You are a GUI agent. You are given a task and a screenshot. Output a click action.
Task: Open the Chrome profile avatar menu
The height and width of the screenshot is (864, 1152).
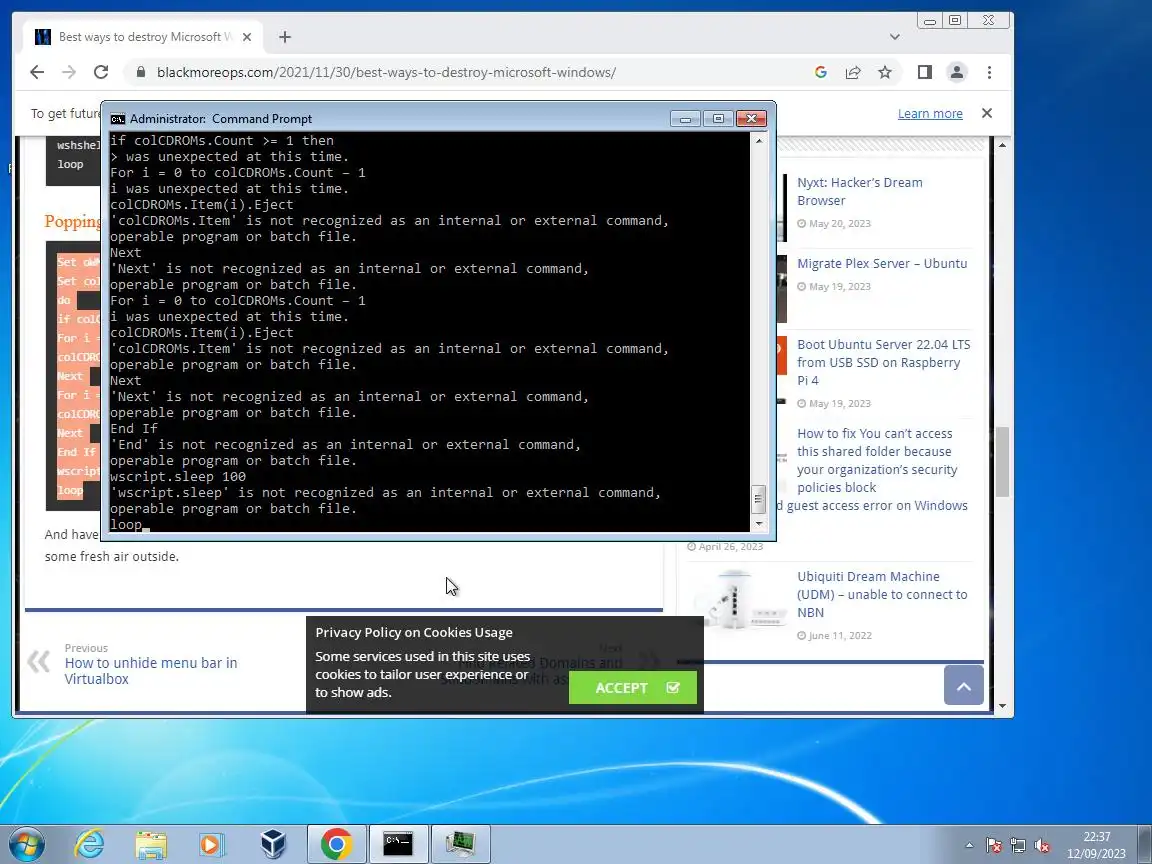(x=957, y=72)
